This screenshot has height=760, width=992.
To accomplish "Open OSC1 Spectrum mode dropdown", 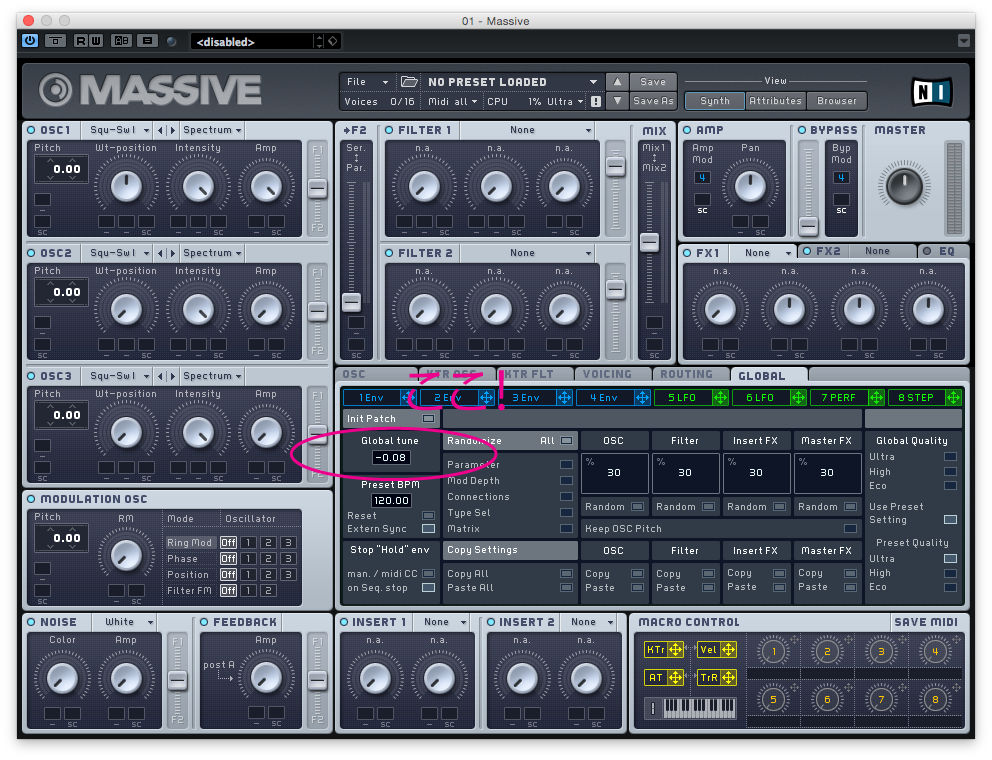I will [212, 130].
